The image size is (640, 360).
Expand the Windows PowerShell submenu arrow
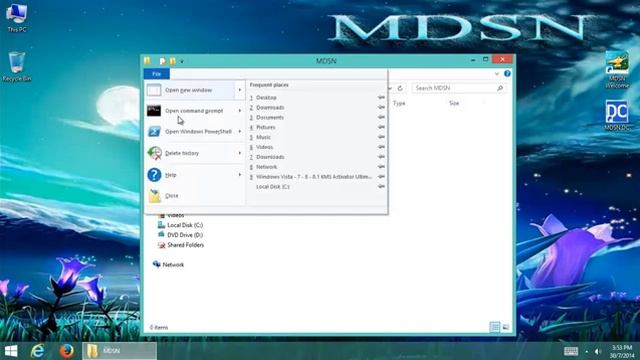pos(240,131)
